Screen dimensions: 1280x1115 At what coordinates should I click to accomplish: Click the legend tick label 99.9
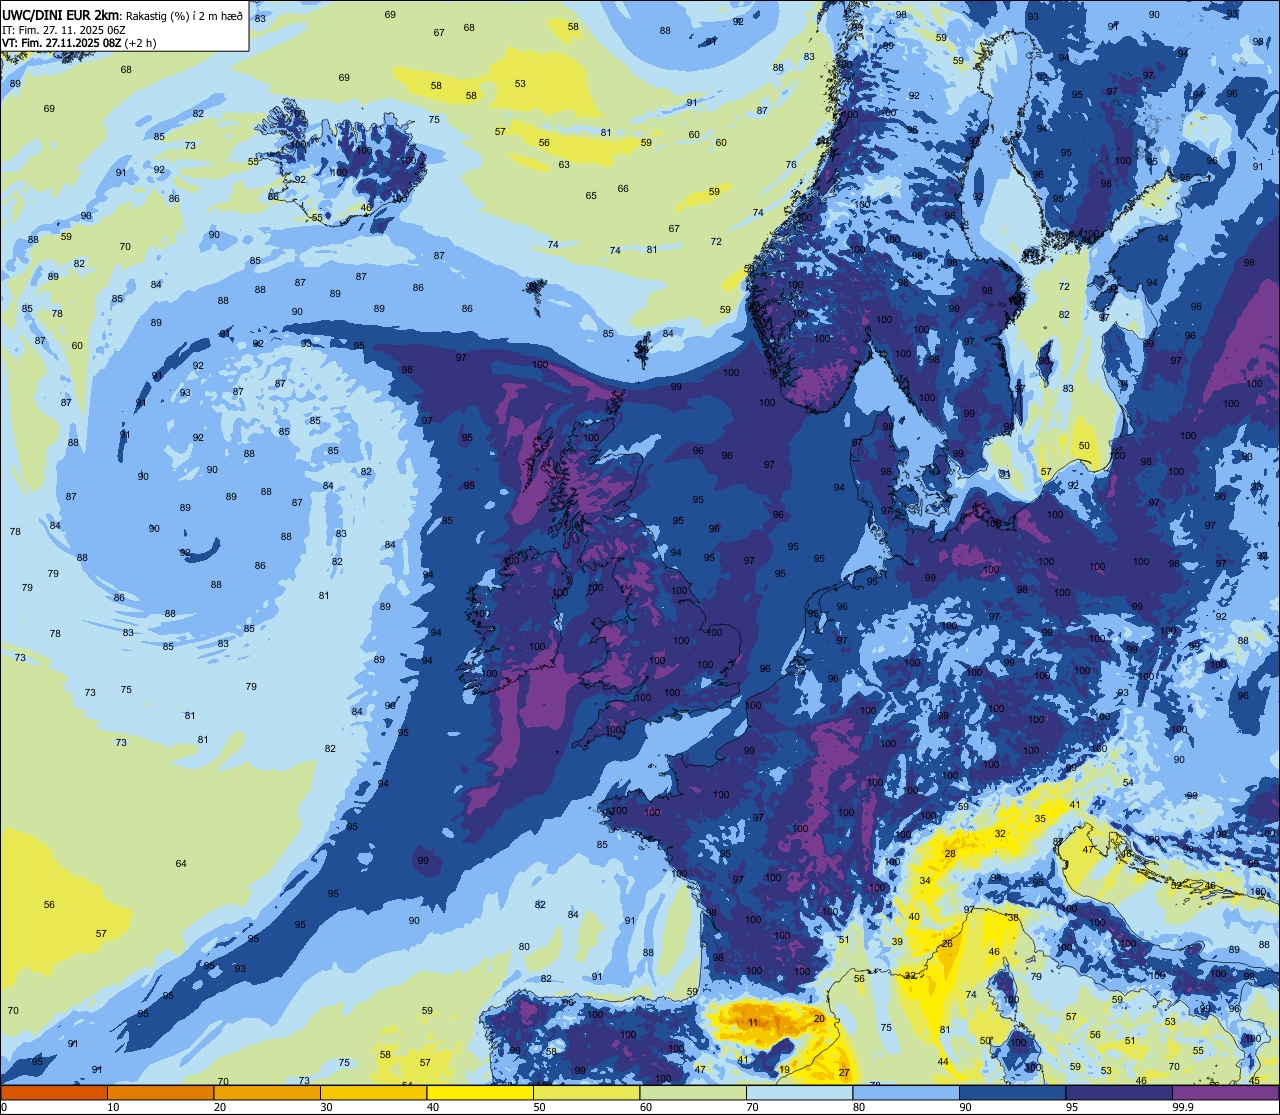click(1184, 1107)
